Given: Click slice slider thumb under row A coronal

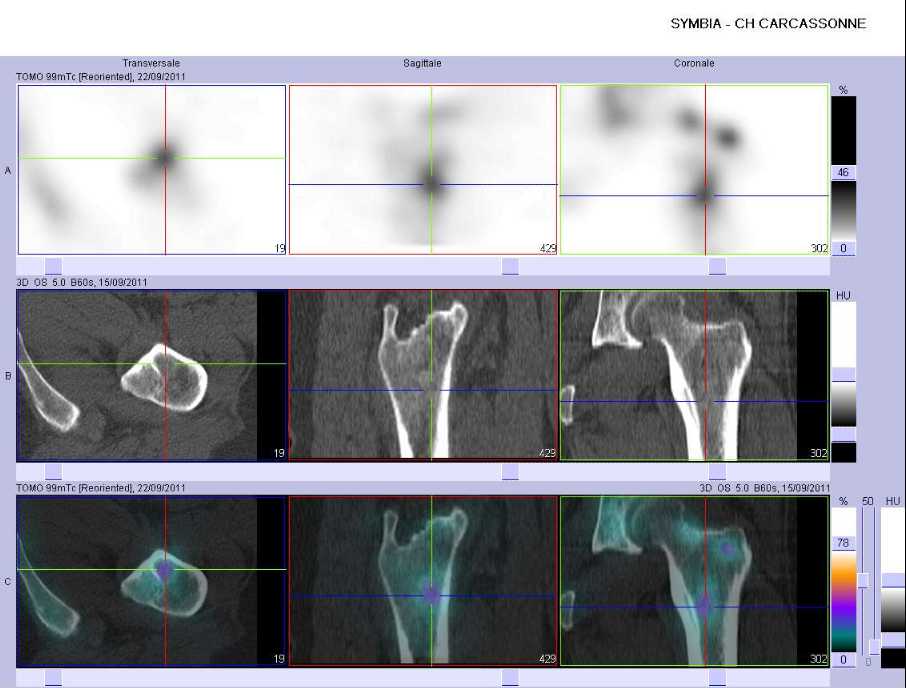Looking at the screenshot, I should [717, 266].
